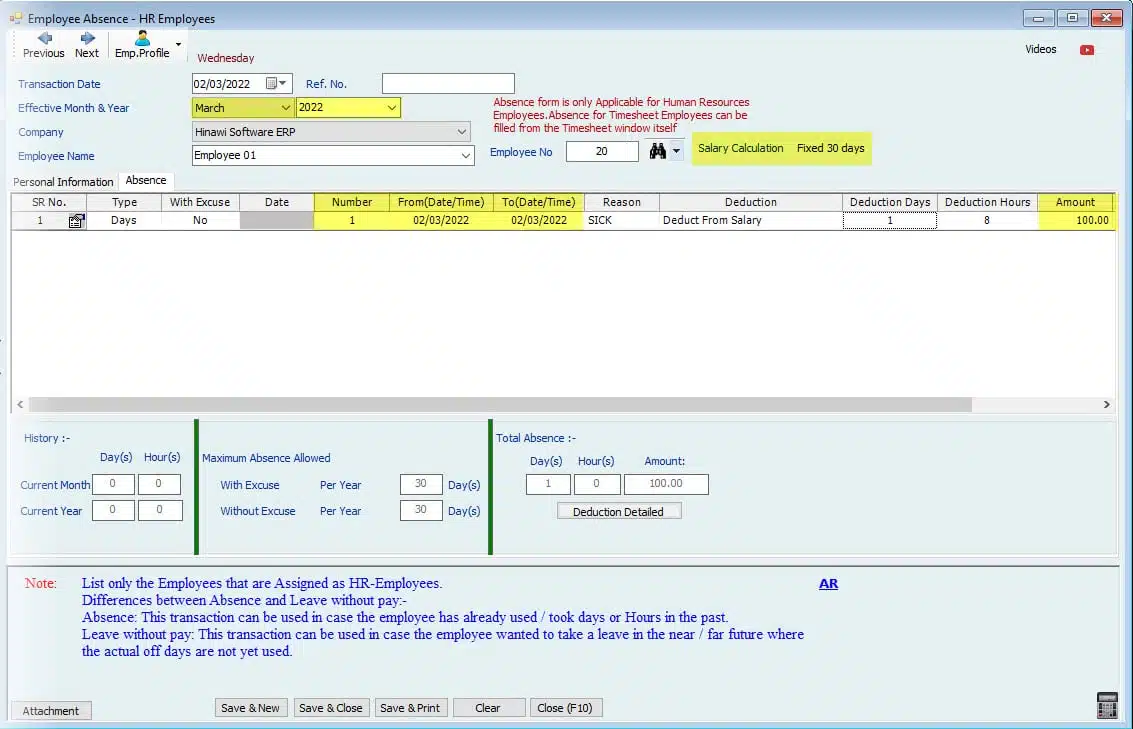Open Effective Year dropdown (2022)
Screen dimensions: 1133x729
(x=348, y=108)
